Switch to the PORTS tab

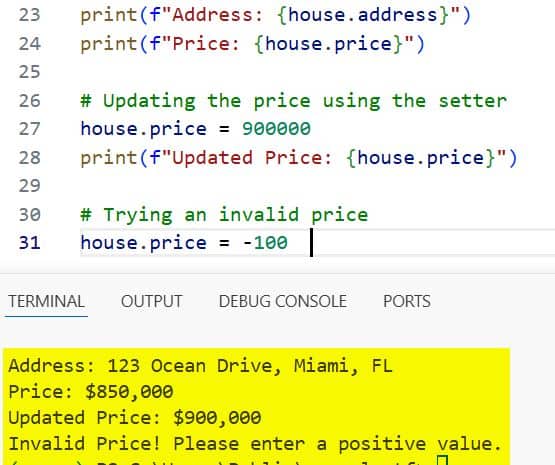point(407,302)
